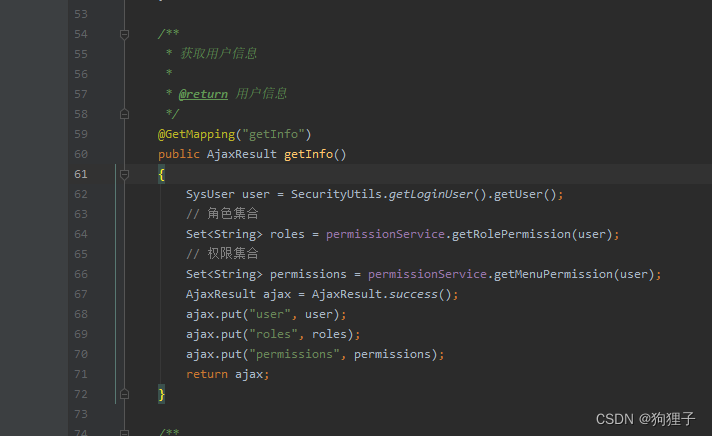Click the getRolePermission method call
The image size is (712, 436).
click(511, 234)
